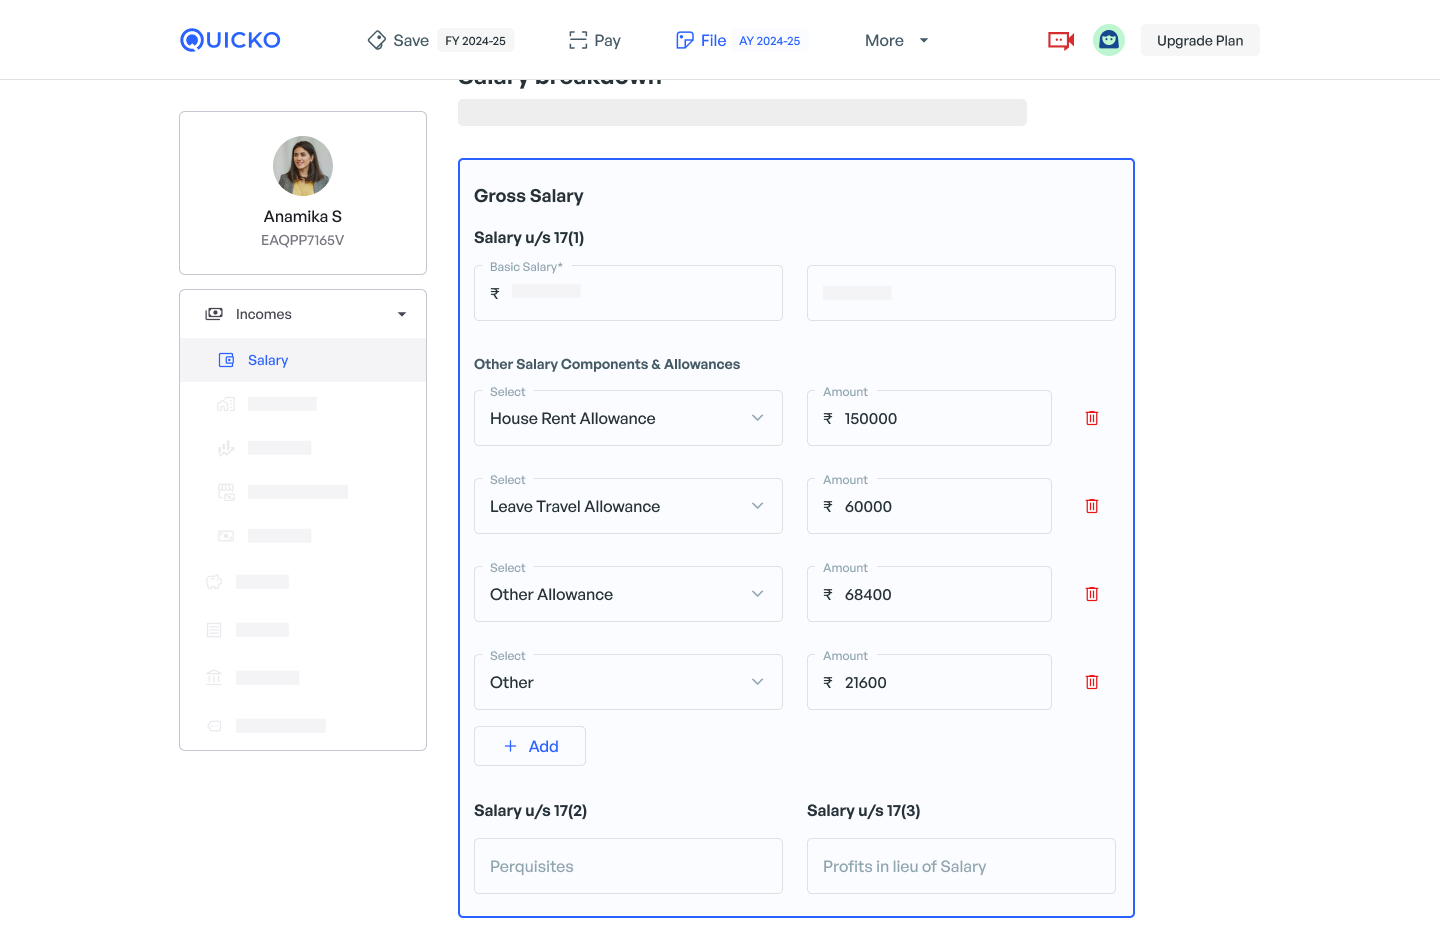Delete the House Rent Allowance row
Viewport: 1440px width, 952px height.
(x=1092, y=418)
